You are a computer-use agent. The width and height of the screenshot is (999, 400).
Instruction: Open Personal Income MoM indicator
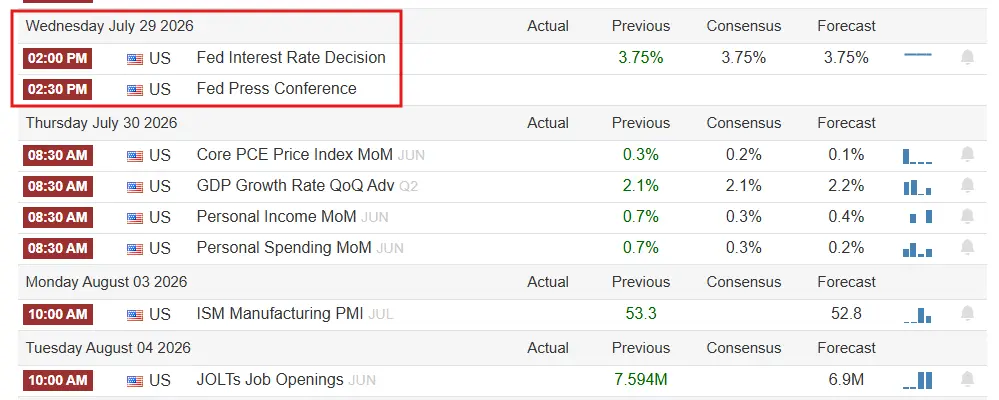[277, 217]
